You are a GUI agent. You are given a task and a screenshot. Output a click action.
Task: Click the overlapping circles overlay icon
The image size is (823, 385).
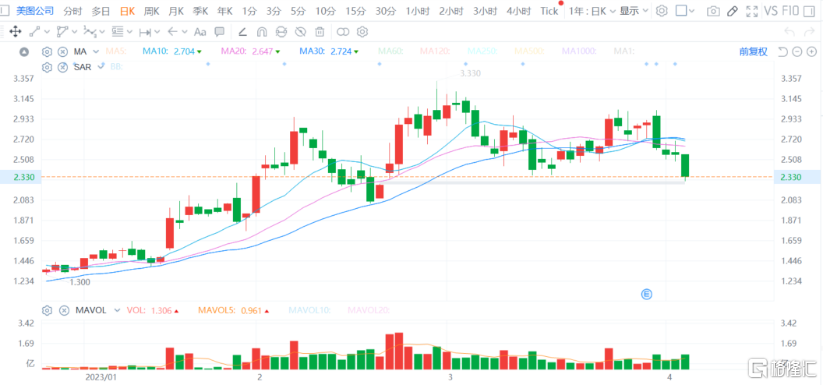[x=343, y=32]
